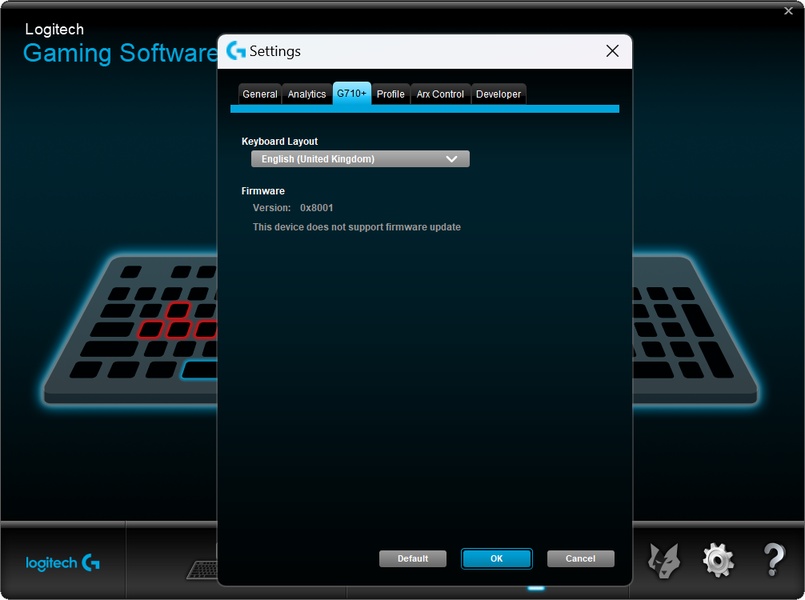Go to the Profile tab
805x600 pixels.
click(391, 94)
